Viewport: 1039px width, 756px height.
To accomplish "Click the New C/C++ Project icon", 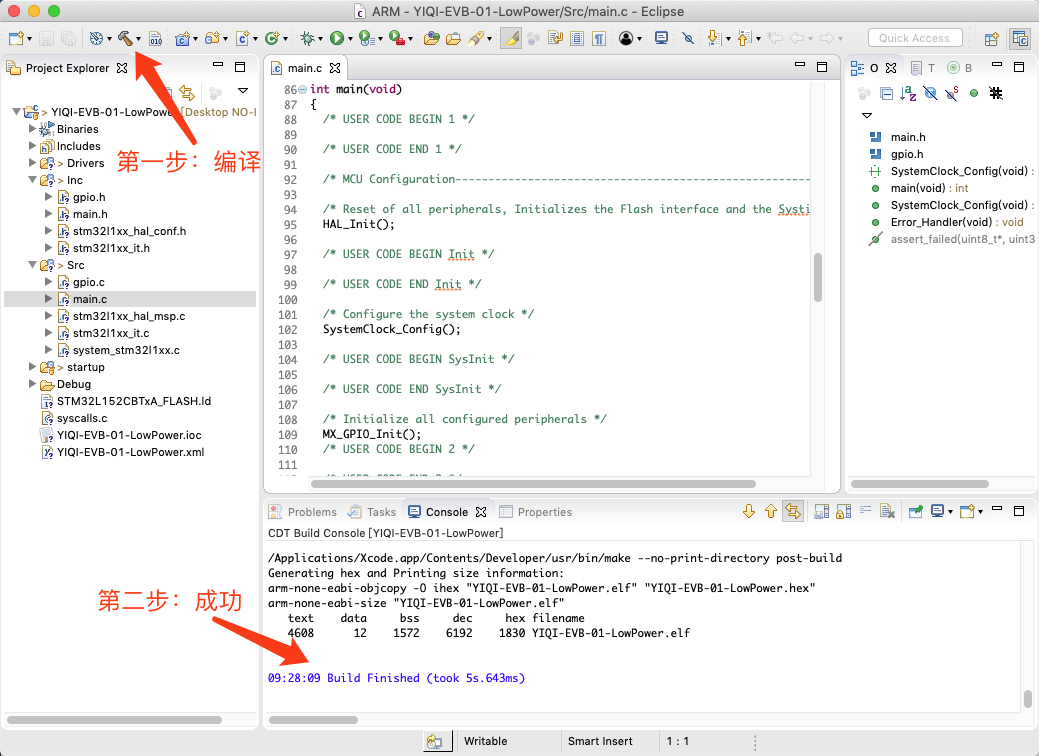I will (182, 38).
